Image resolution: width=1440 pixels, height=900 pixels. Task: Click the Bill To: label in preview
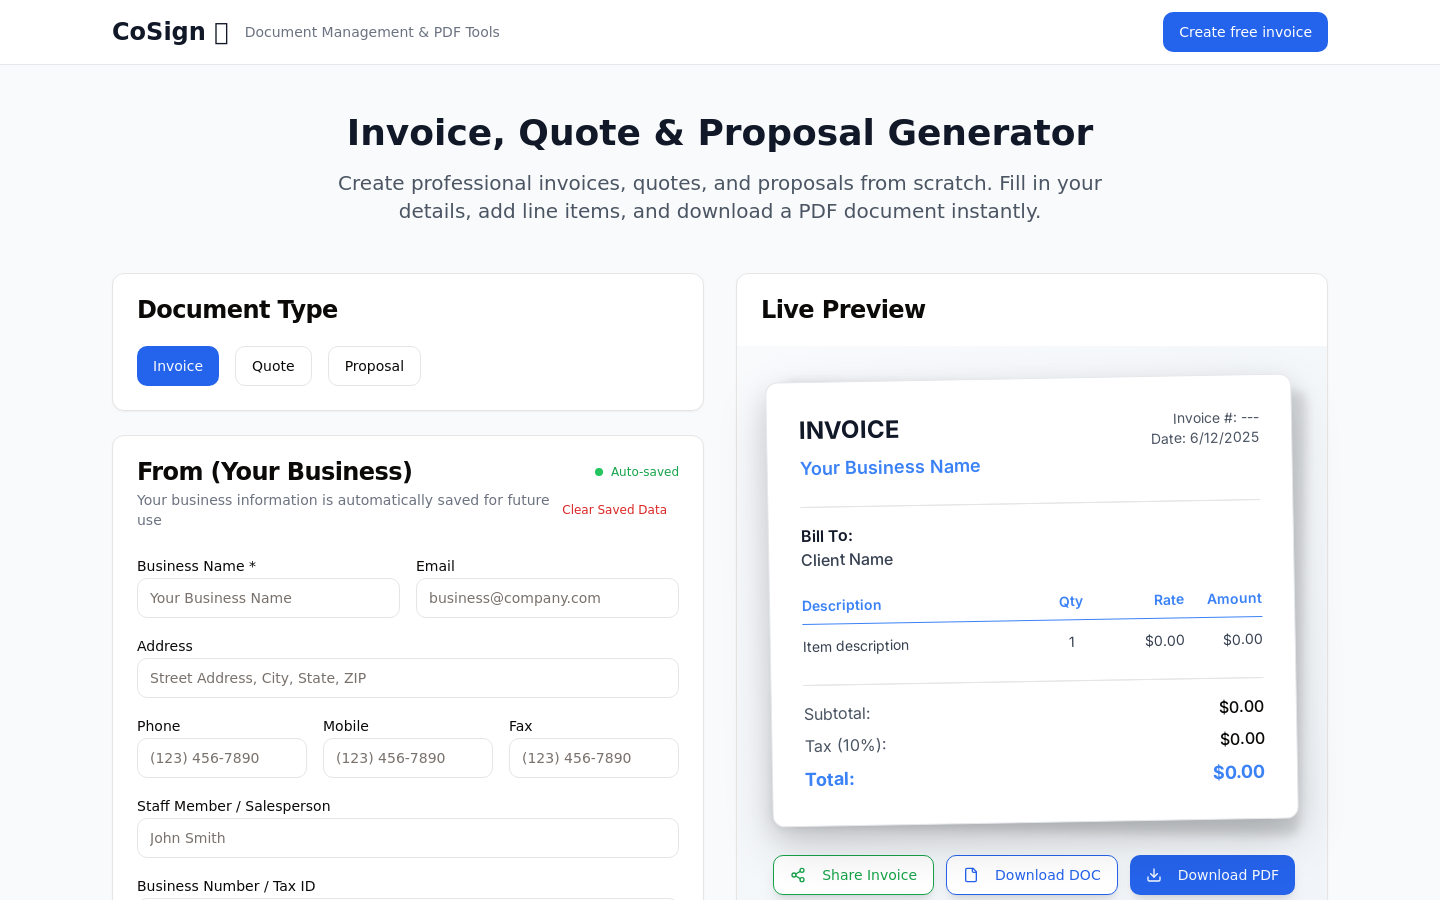coord(827,536)
